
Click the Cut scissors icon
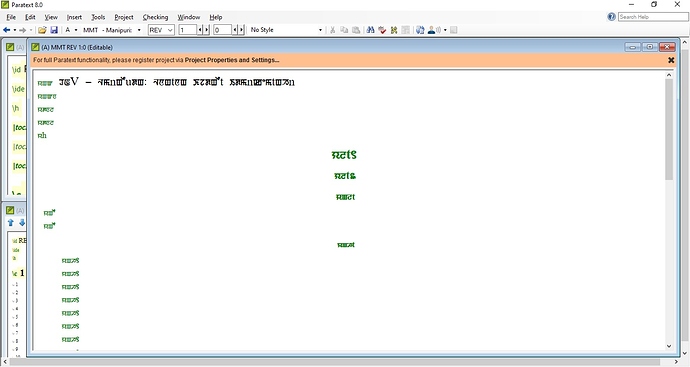(333, 30)
